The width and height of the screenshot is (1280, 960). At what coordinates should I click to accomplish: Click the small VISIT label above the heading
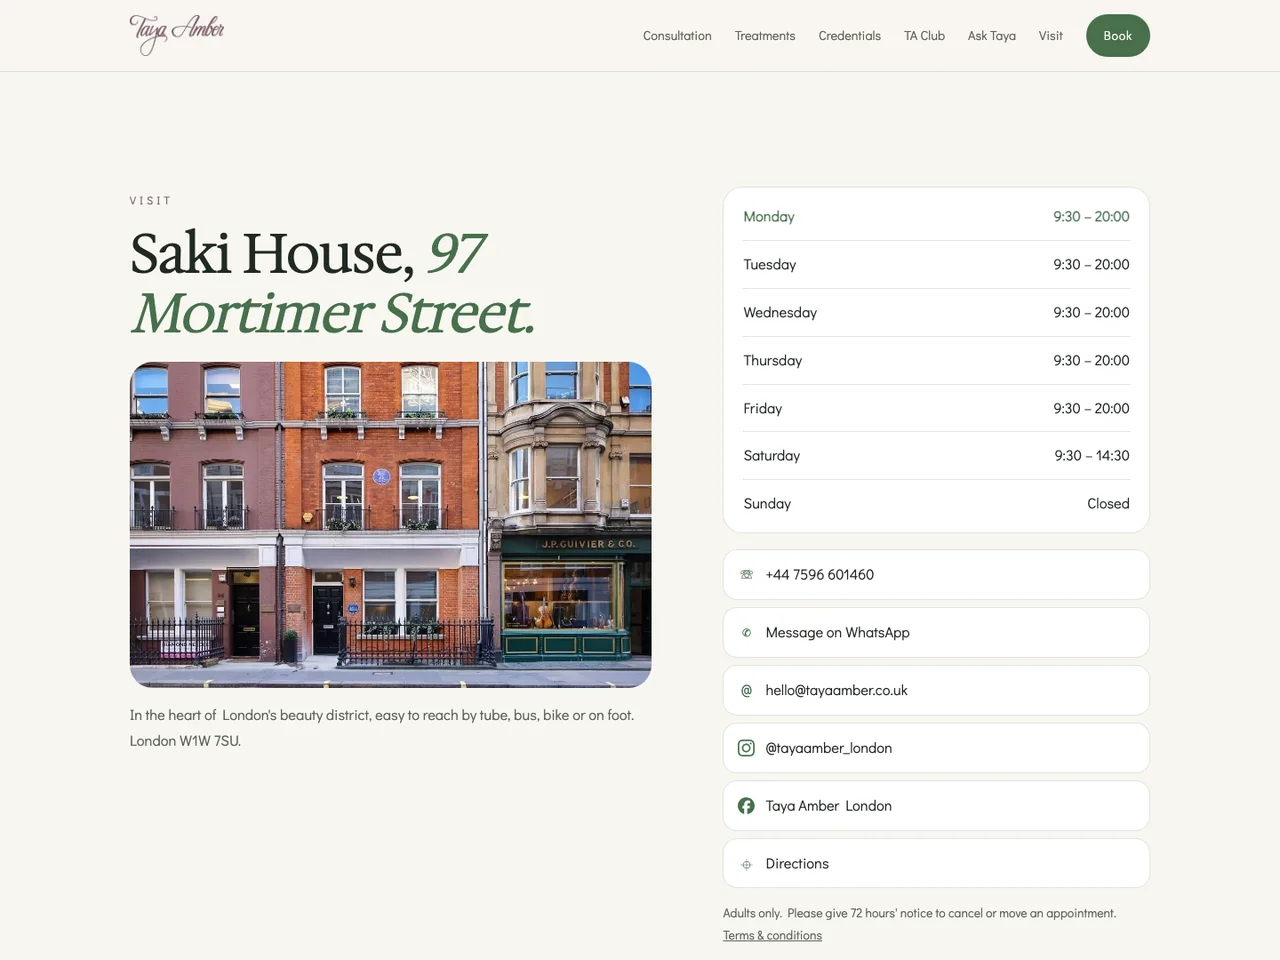coord(150,201)
